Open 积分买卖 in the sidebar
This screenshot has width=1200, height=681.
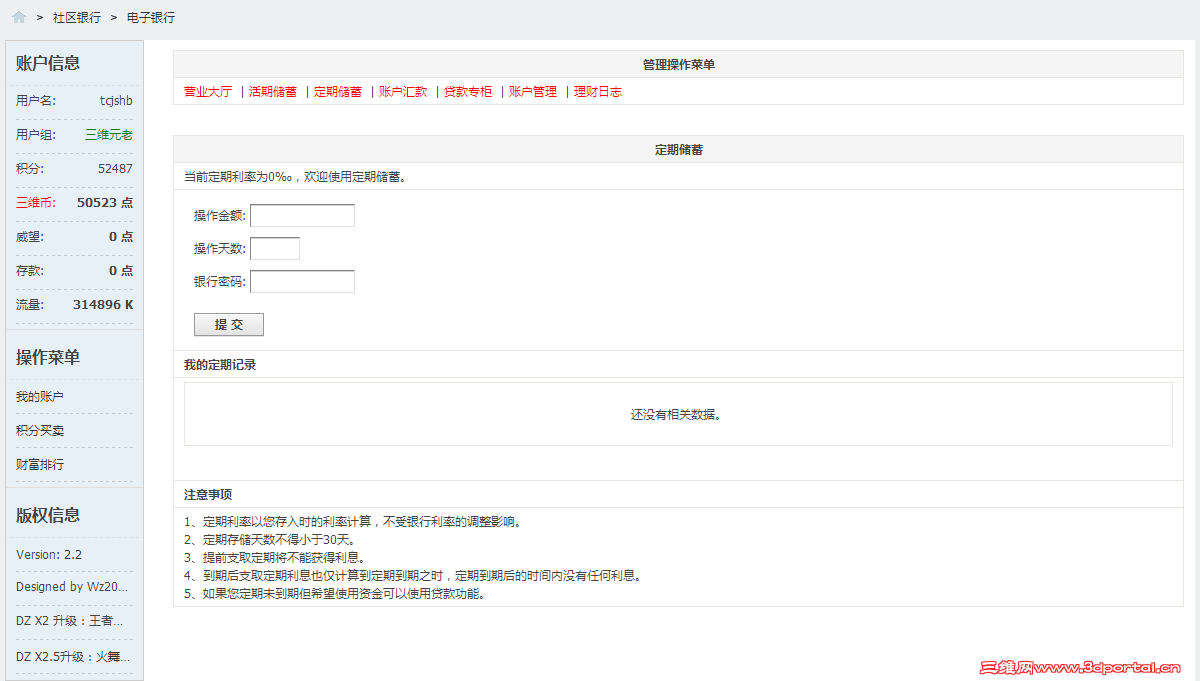coord(40,431)
